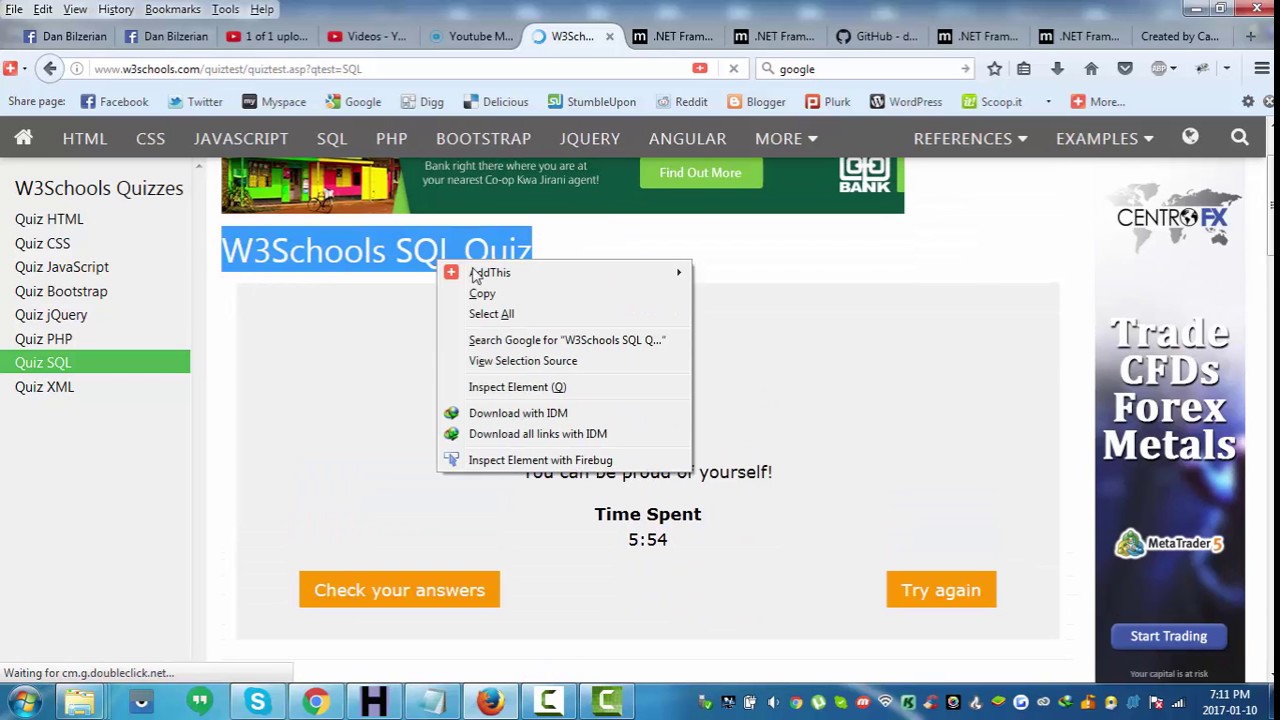Open the site search magnifier icon
This screenshot has height=720, width=1280.
(x=1239, y=138)
